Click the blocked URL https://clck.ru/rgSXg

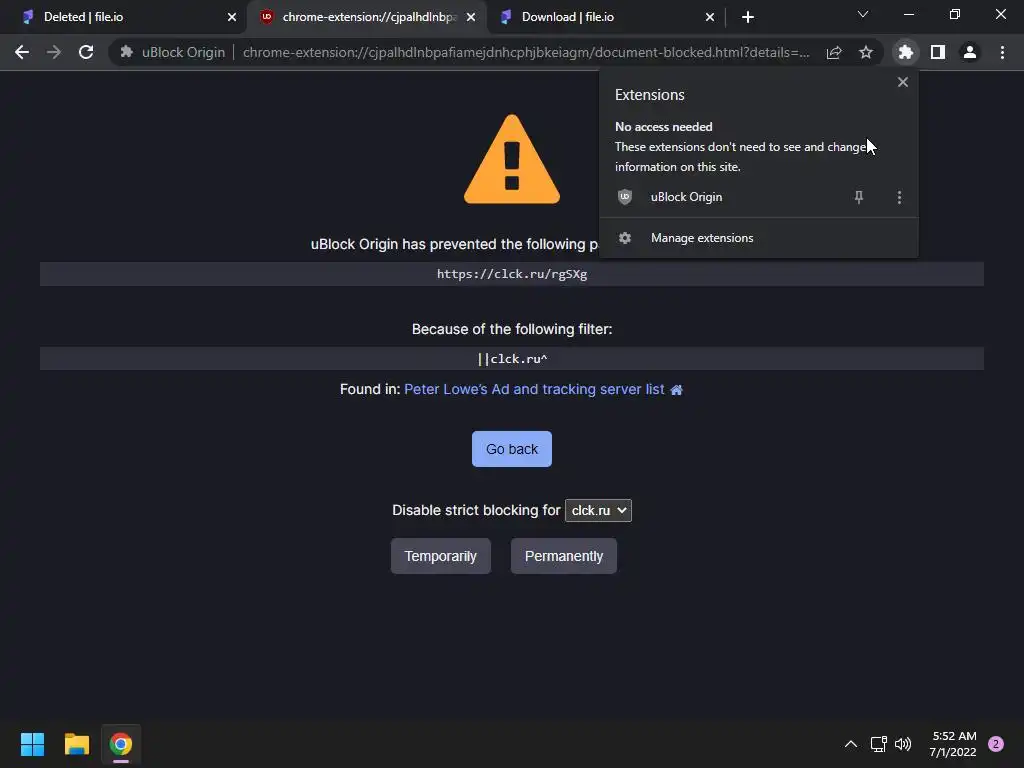512,274
